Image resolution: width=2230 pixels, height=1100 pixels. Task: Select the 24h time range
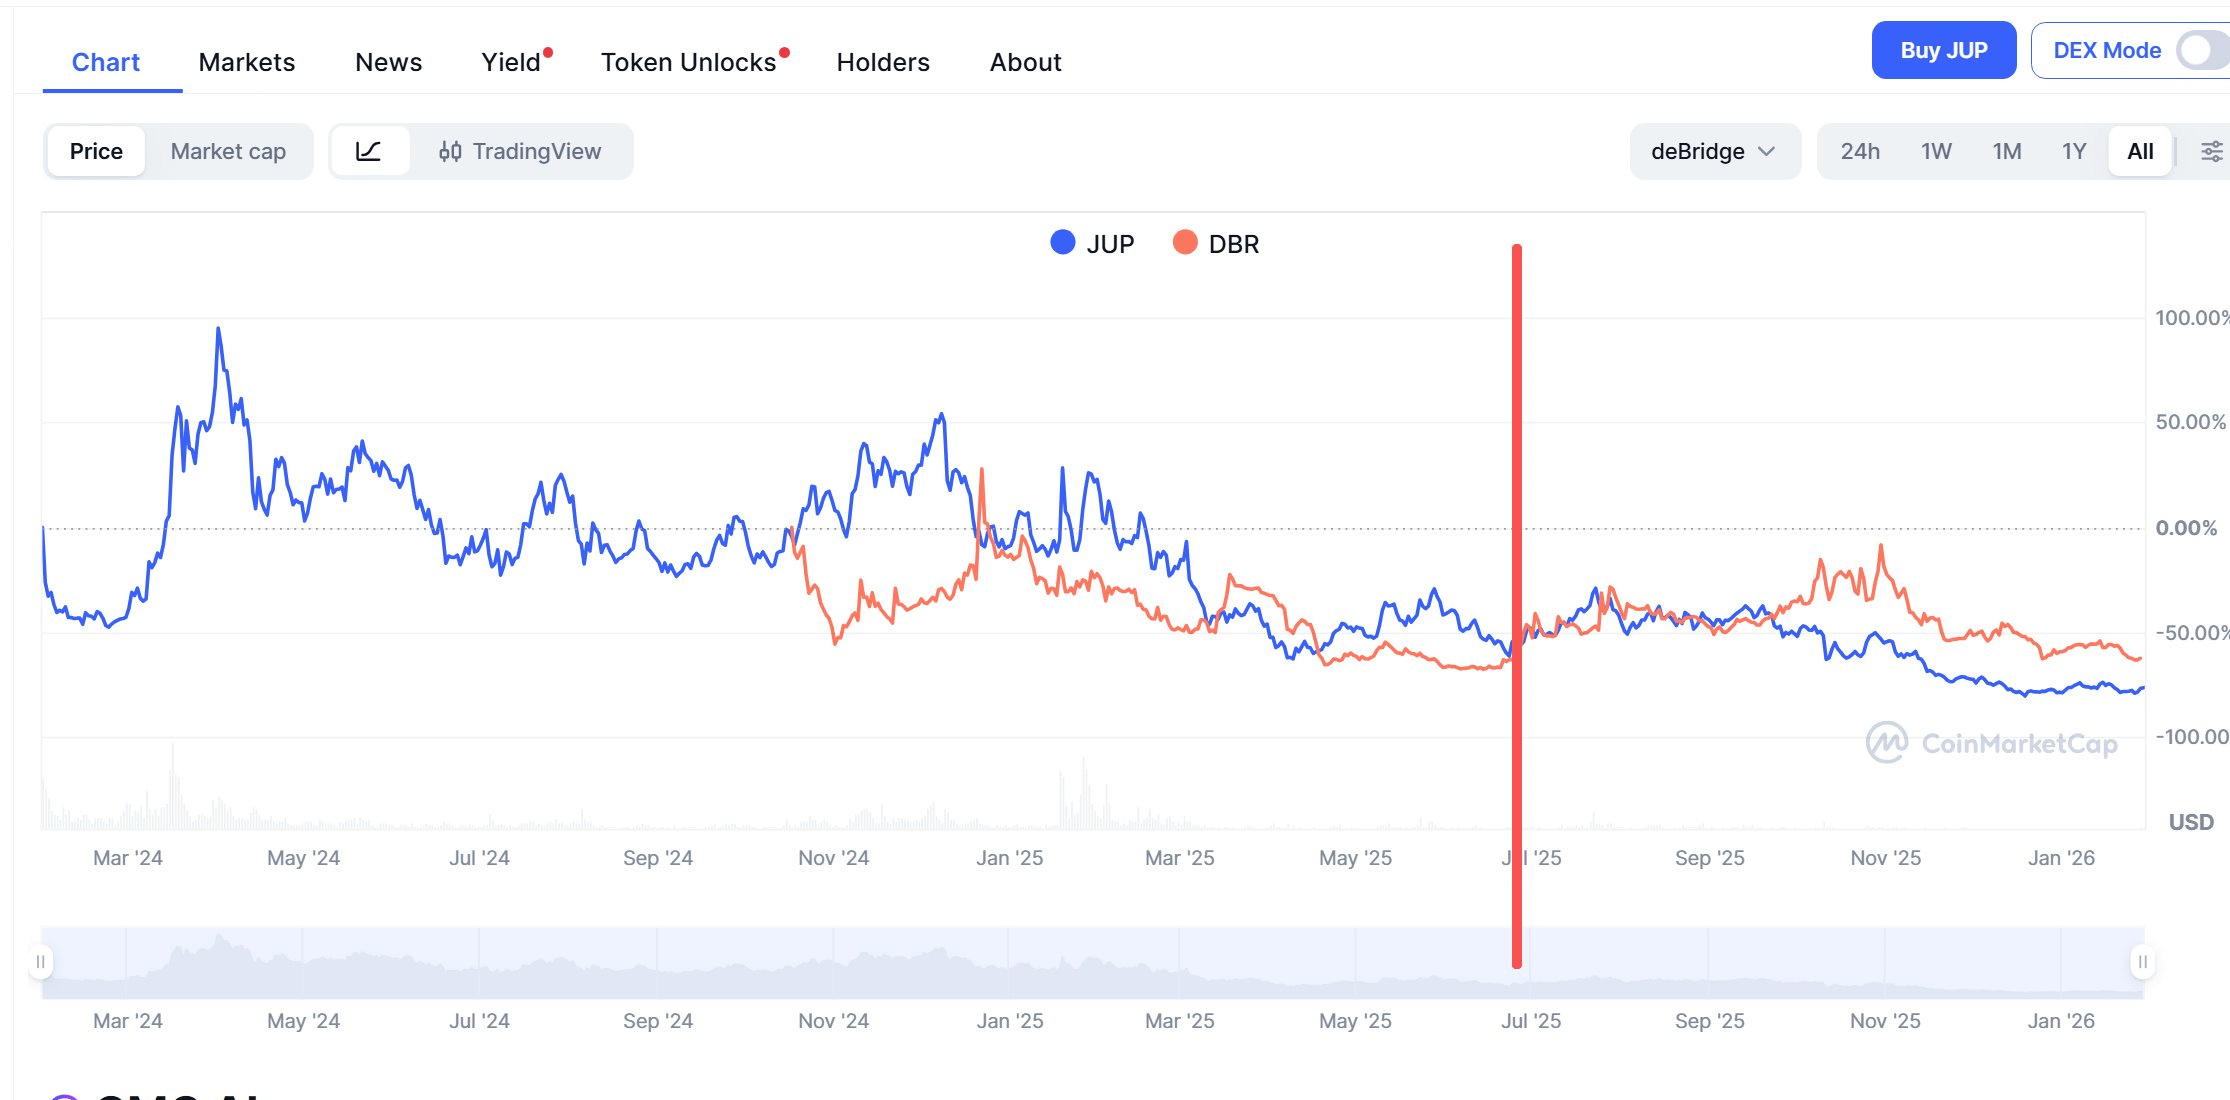1860,151
